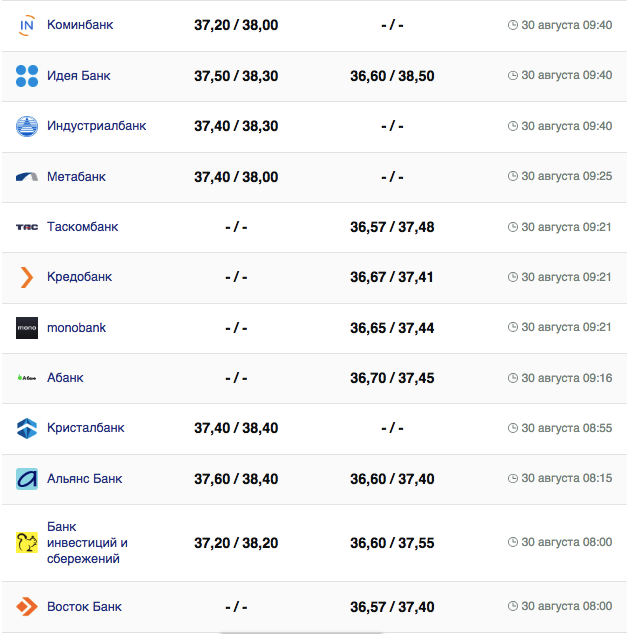The image size is (629, 634).
Task: Follow the Альянс Банк link
Action: (x=85, y=479)
